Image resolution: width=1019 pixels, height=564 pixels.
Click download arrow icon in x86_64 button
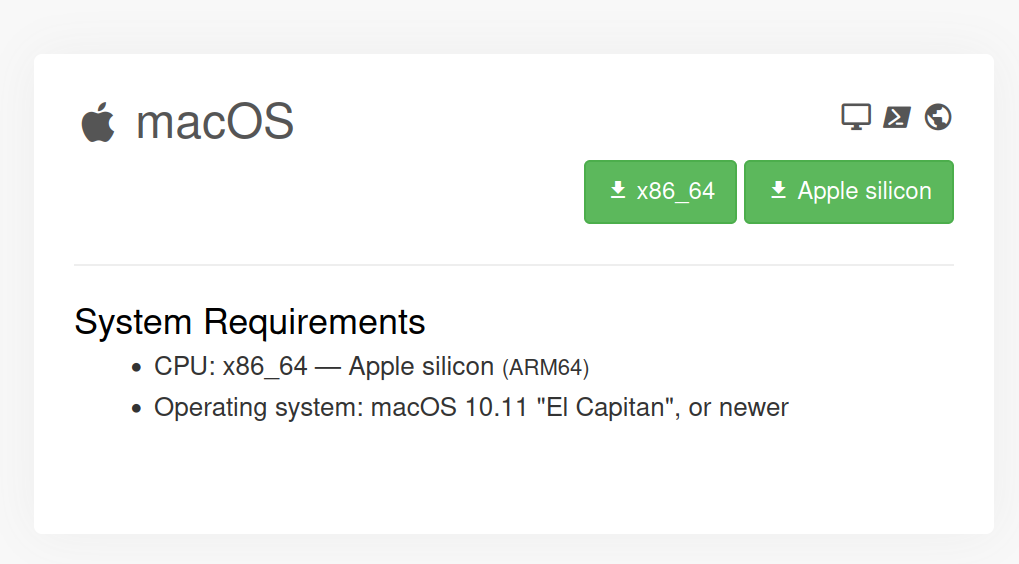[618, 190]
